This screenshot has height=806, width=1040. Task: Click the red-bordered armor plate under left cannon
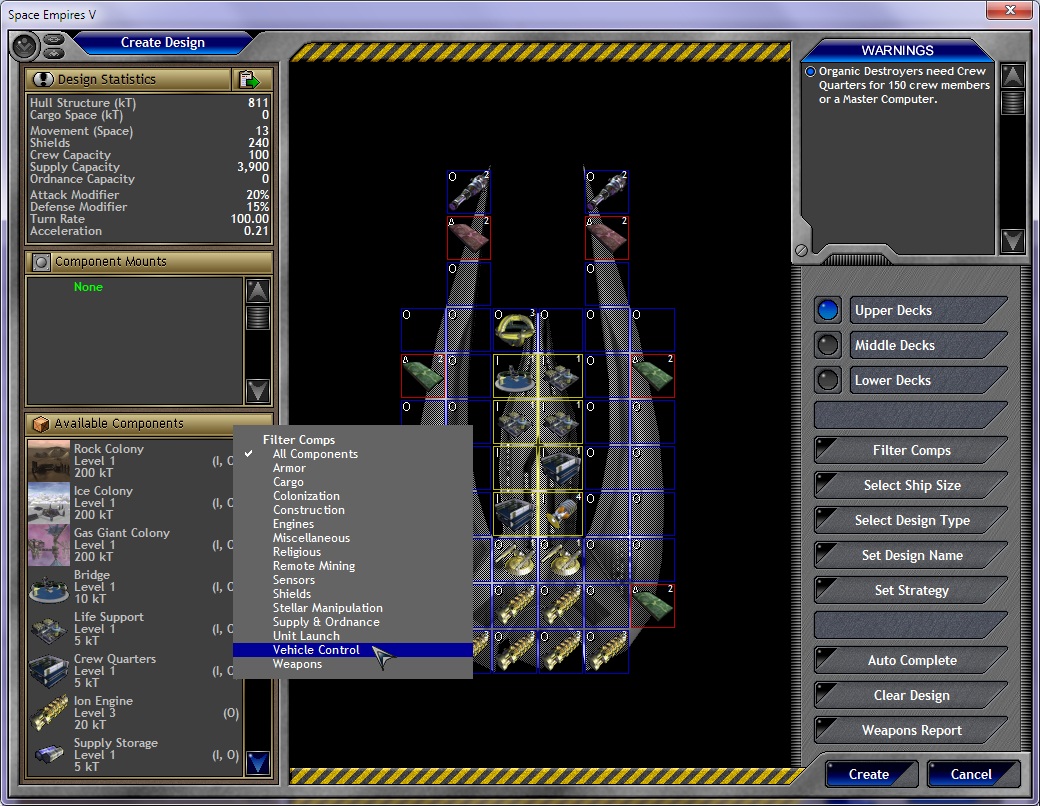click(x=469, y=237)
